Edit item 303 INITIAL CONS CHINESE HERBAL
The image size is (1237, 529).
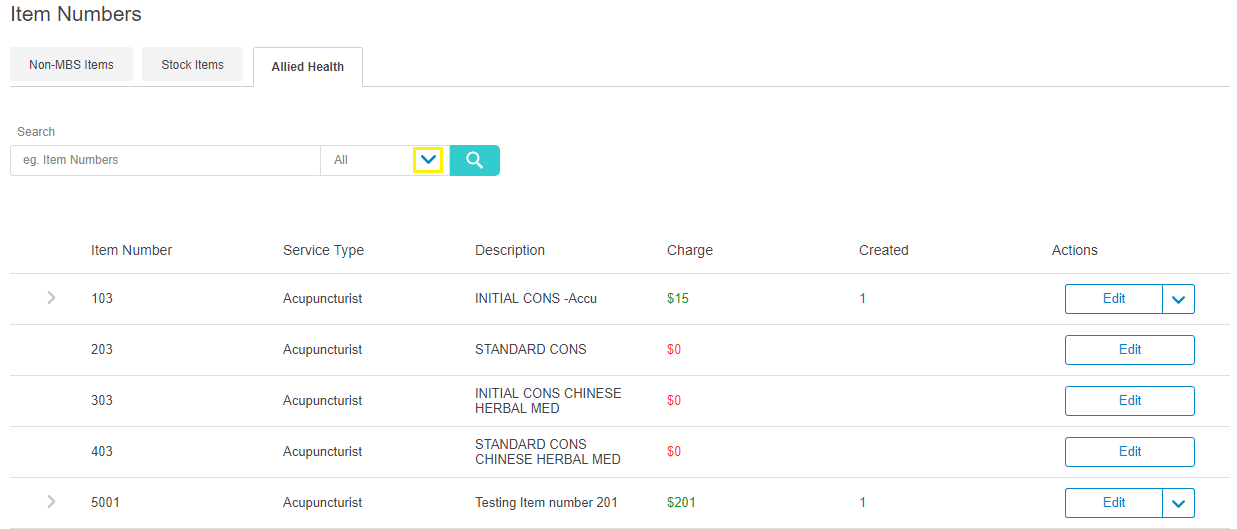[x=1130, y=401]
